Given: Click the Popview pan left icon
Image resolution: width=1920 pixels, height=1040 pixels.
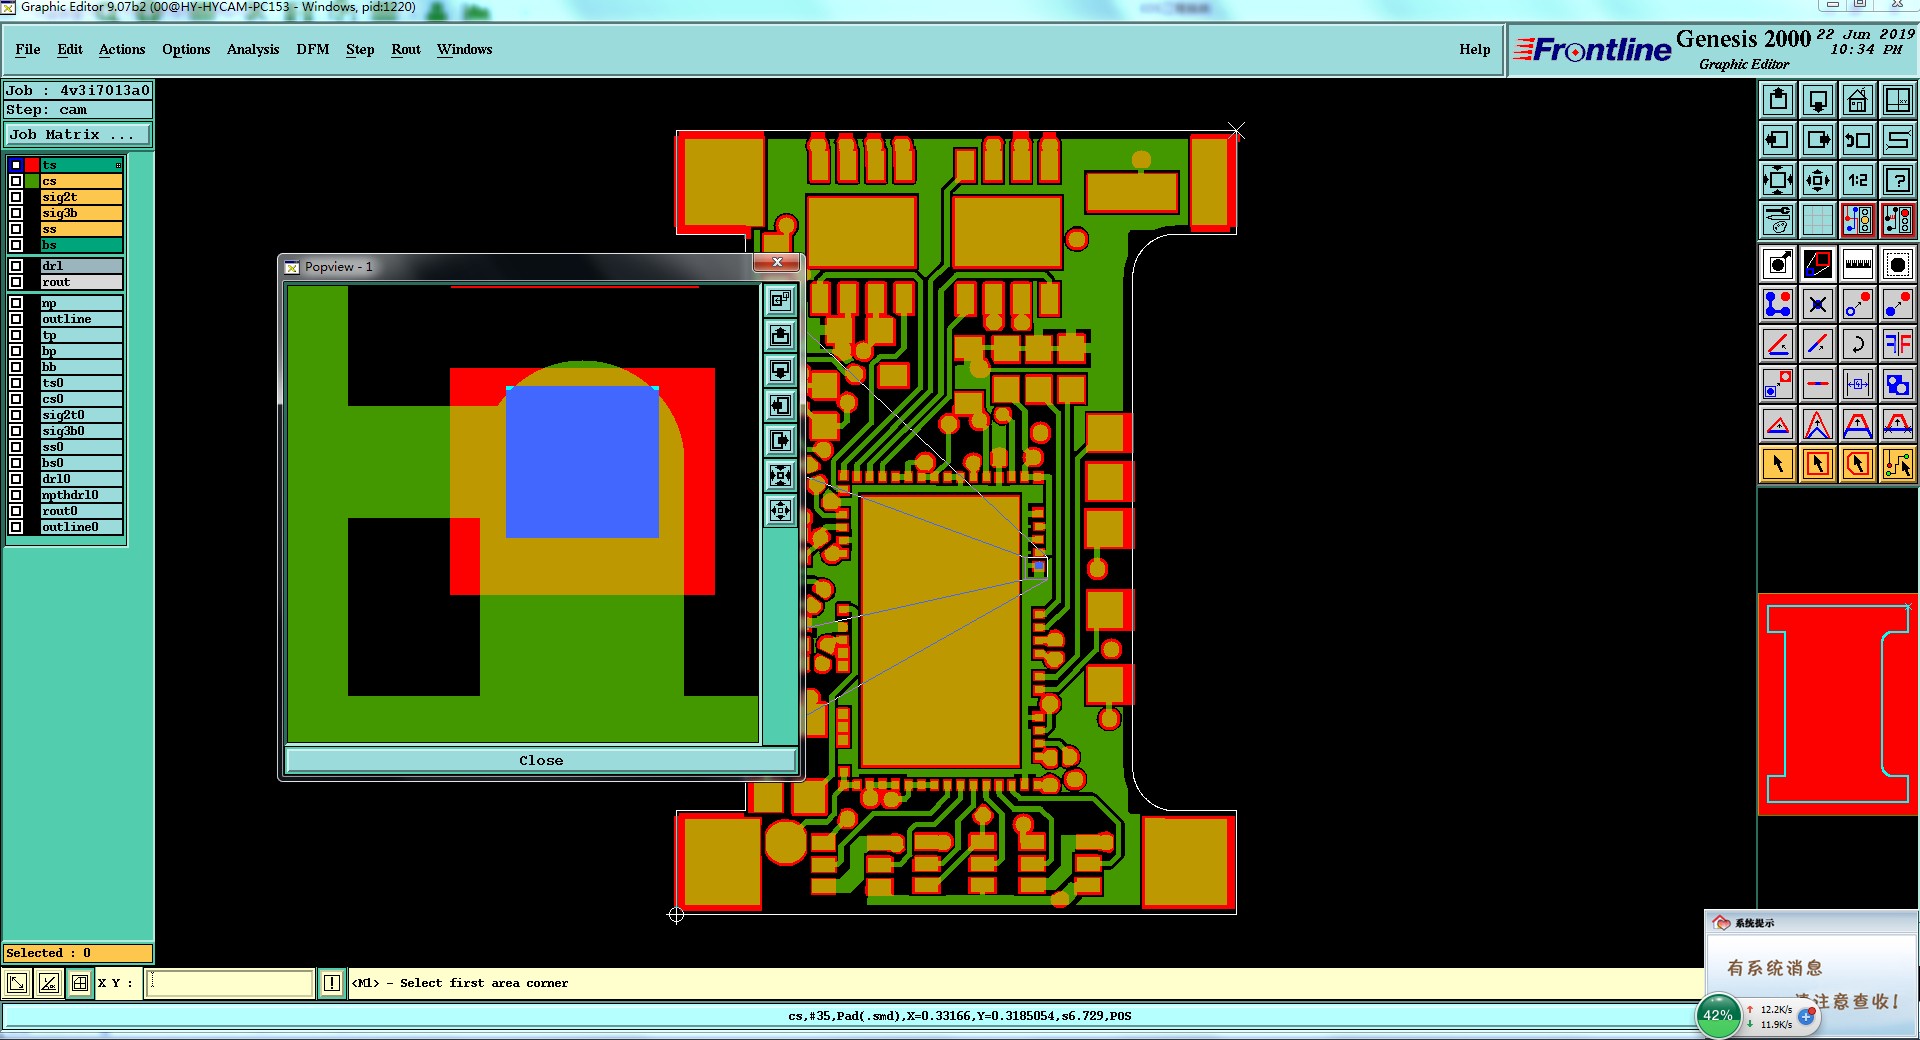Looking at the screenshot, I should (x=781, y=405).
